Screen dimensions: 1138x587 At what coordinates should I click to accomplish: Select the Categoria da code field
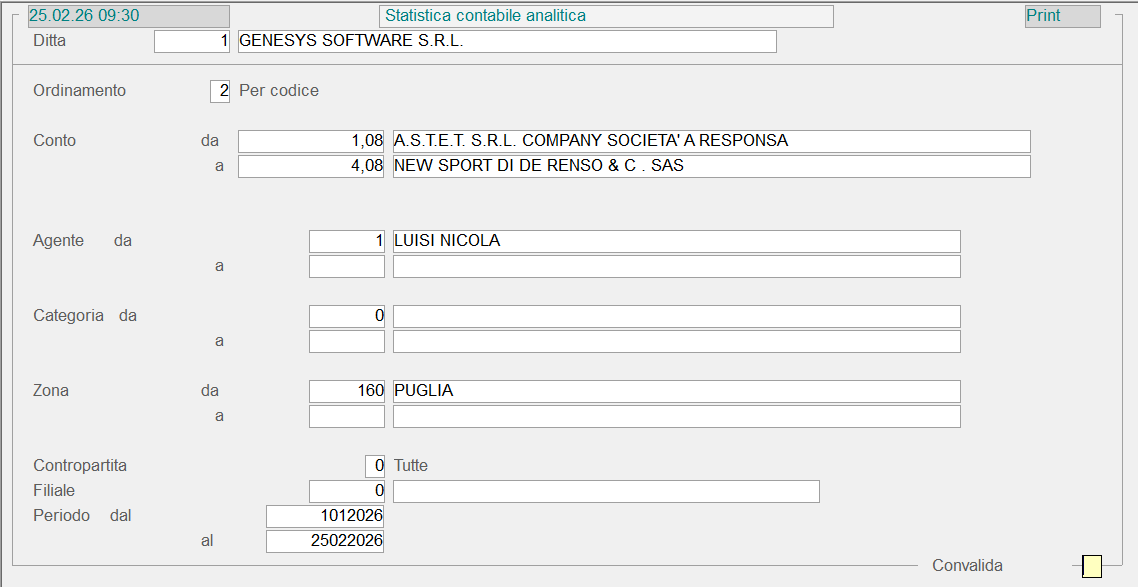pyautogui.click(x=346, y=316)
